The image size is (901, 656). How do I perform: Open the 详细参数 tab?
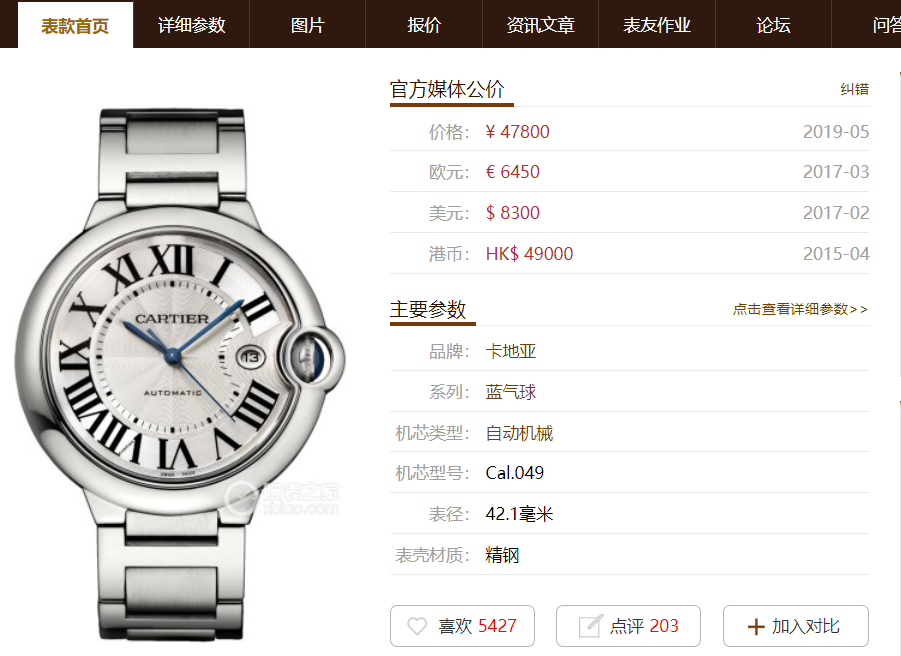coord(191,25)
